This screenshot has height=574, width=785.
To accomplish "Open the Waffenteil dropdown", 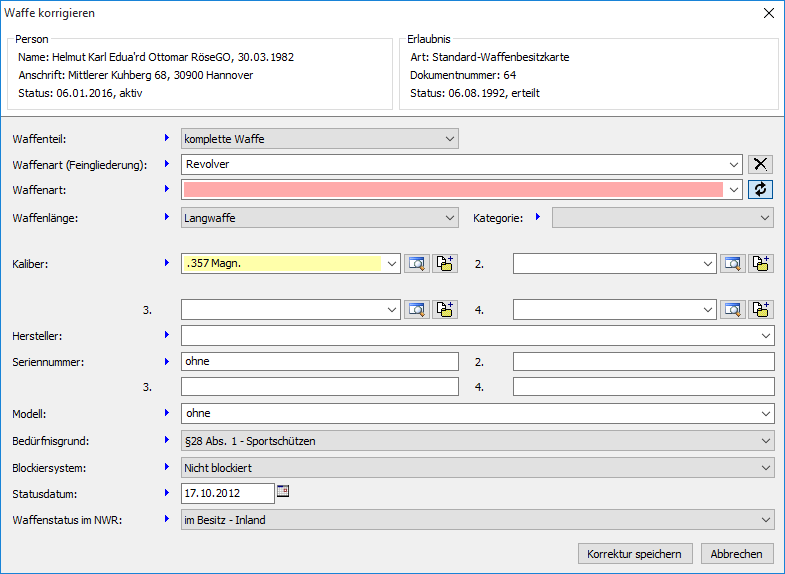I will (x=320, y=139).
